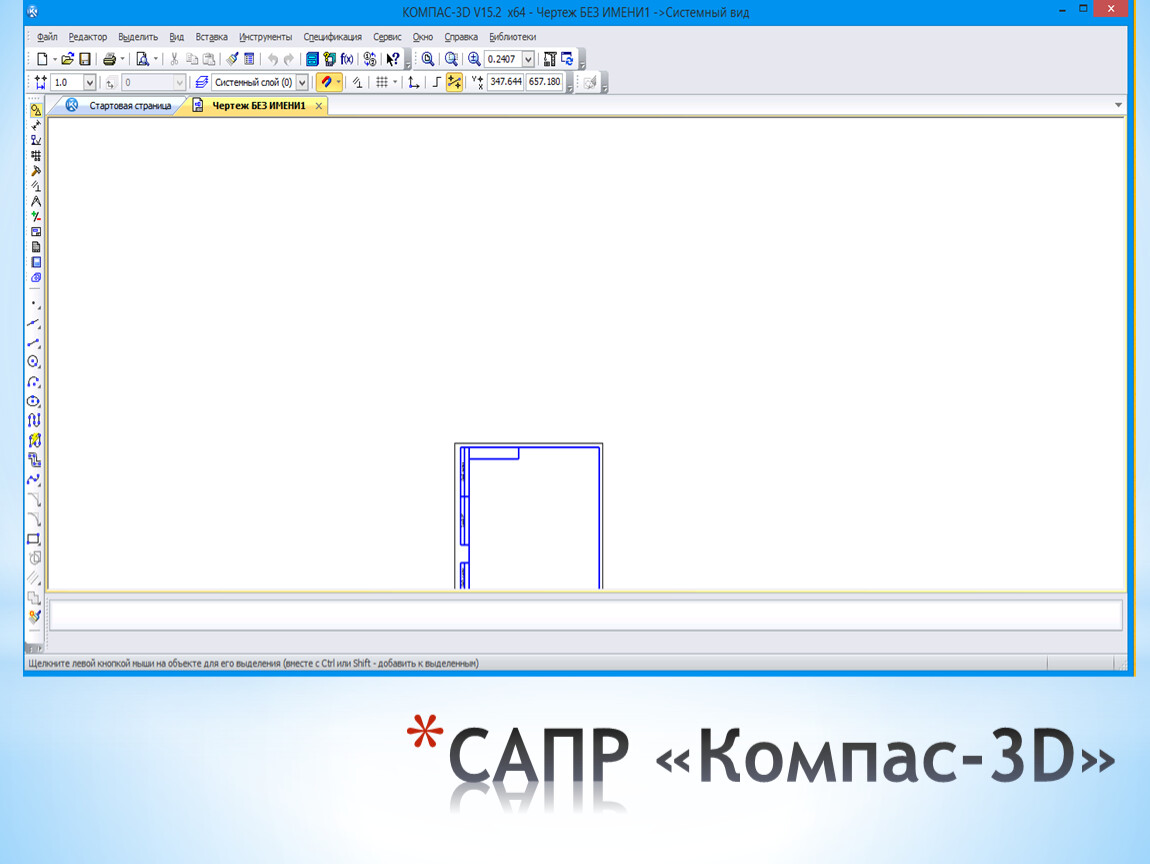Create a new document with the blank-page icon
The image size is (1150, 864).
(x=43, y=59)
